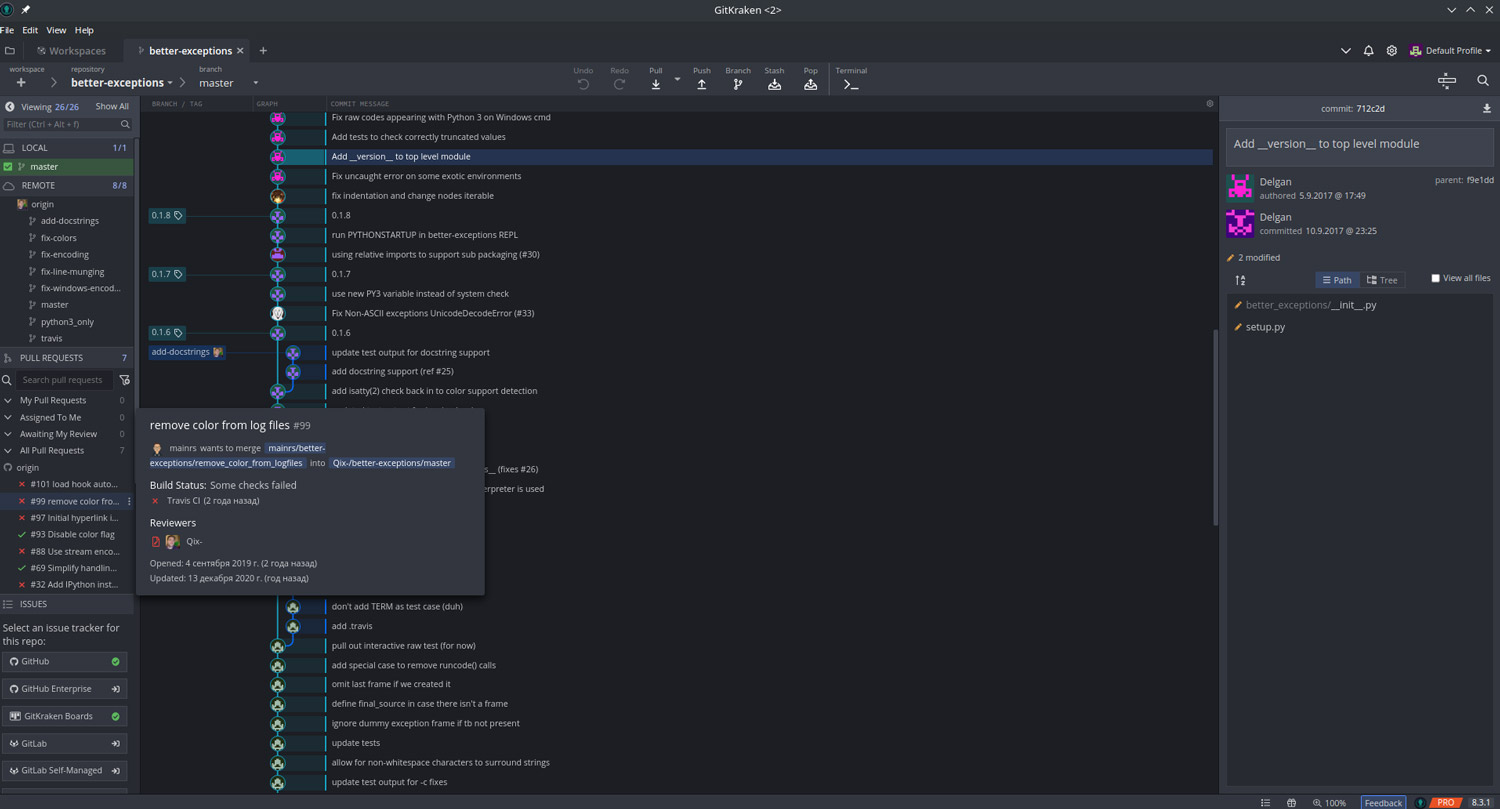Open the master branch dropdown
The image size is (1500, 809).
(255, 83)
